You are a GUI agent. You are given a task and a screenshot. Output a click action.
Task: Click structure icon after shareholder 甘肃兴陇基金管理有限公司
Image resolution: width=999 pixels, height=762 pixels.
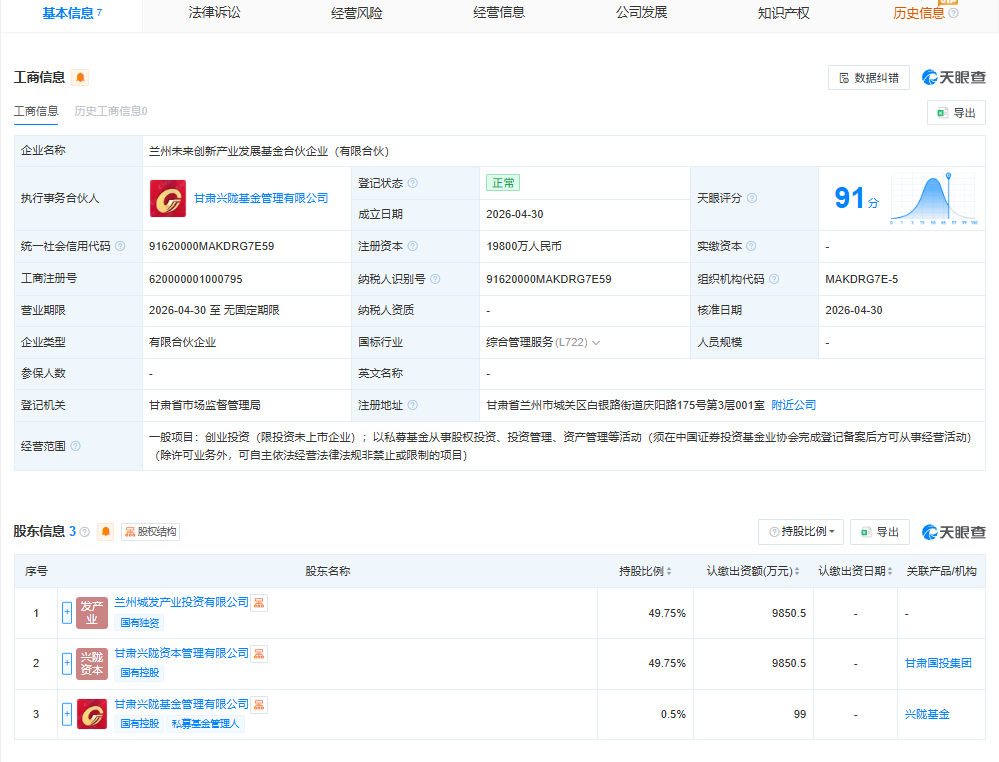click(x=259, y=705)
